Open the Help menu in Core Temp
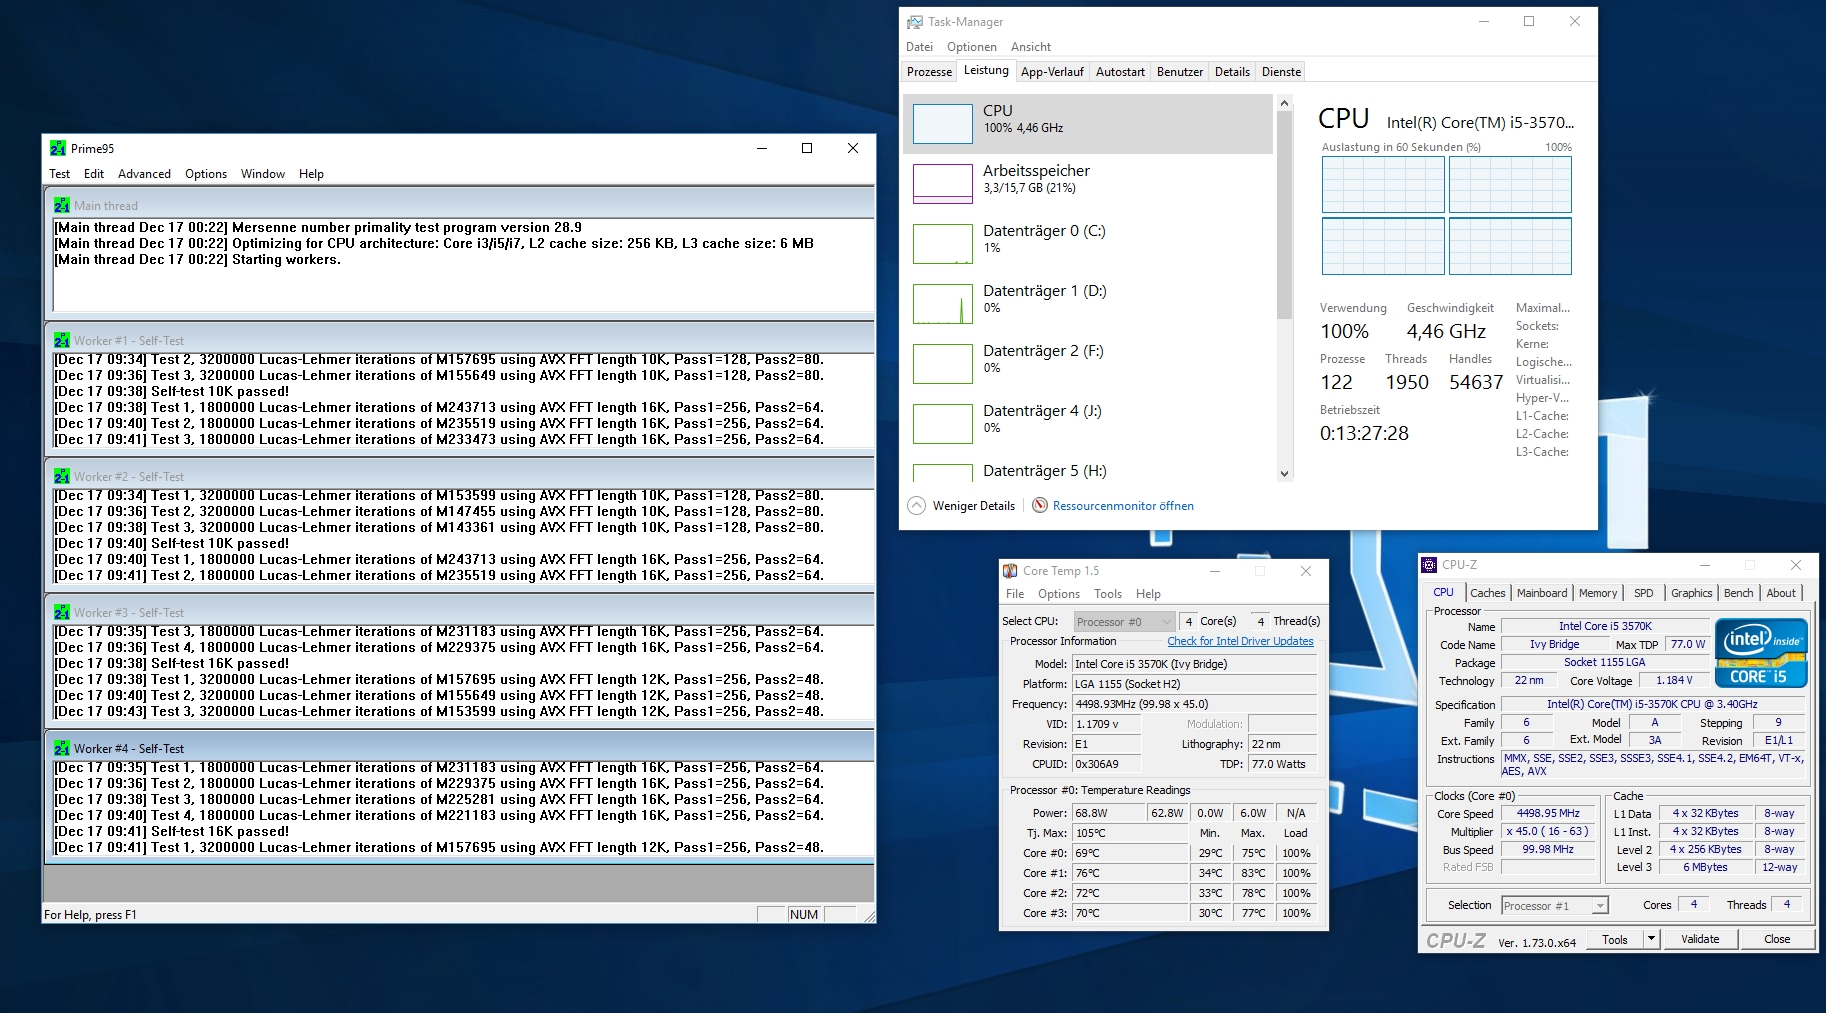Viewport: 1826px width, 1013px height. coord(1148,594)
